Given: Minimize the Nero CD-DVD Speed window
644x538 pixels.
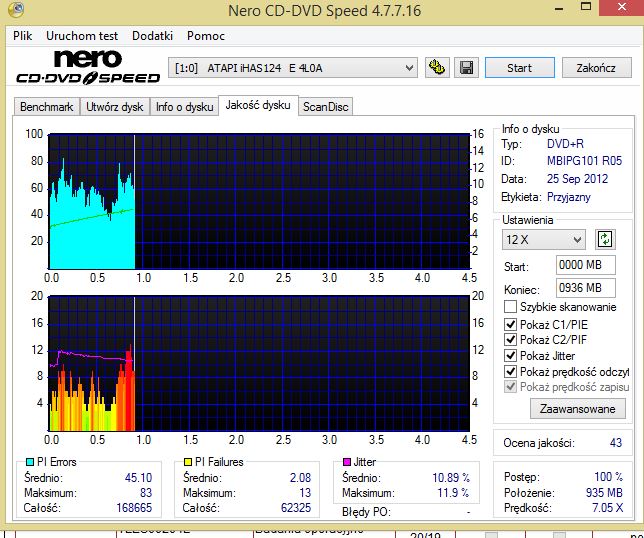Looking at the screenshot, I should (x=559, y=8).
